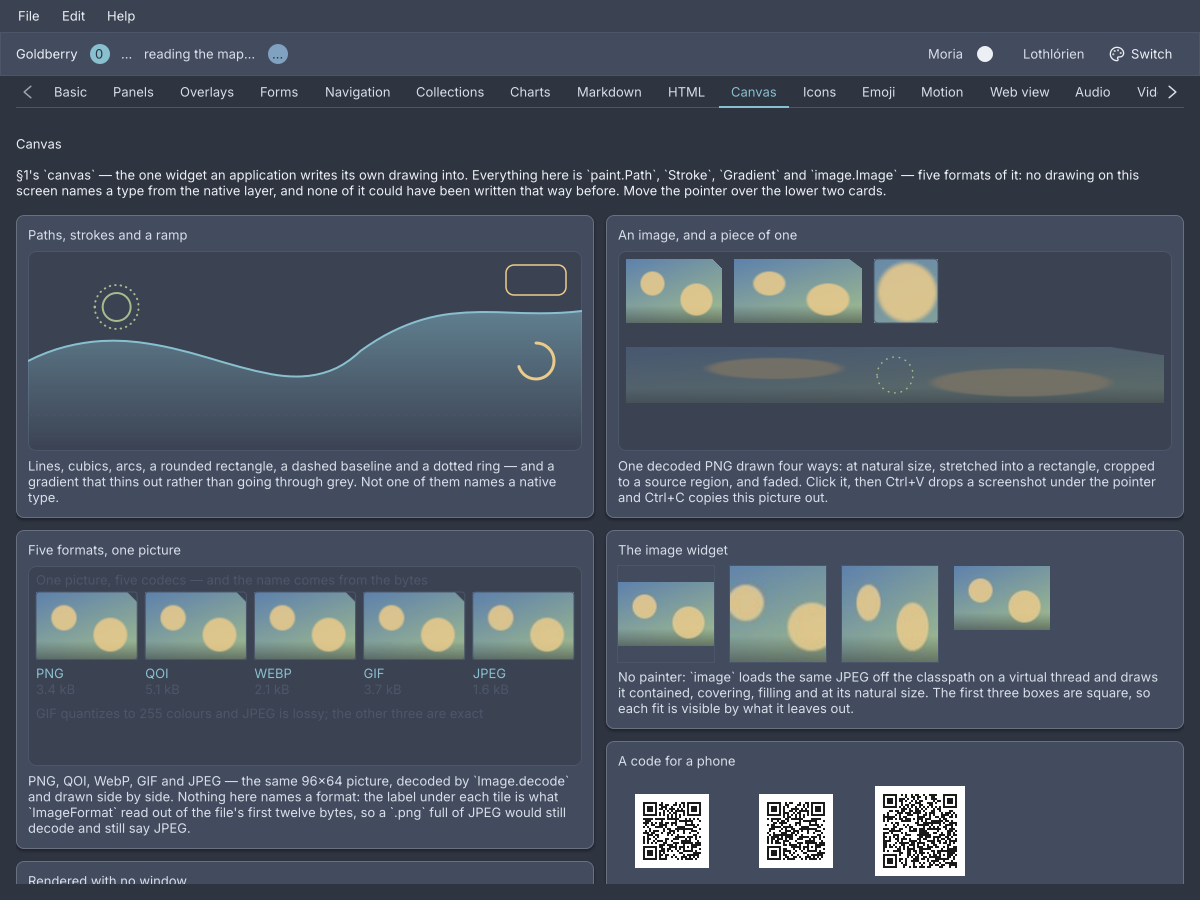Open the Help menu
This screenshot has height=900, width=1200.
pyautogui.click(x=121, y=16)
